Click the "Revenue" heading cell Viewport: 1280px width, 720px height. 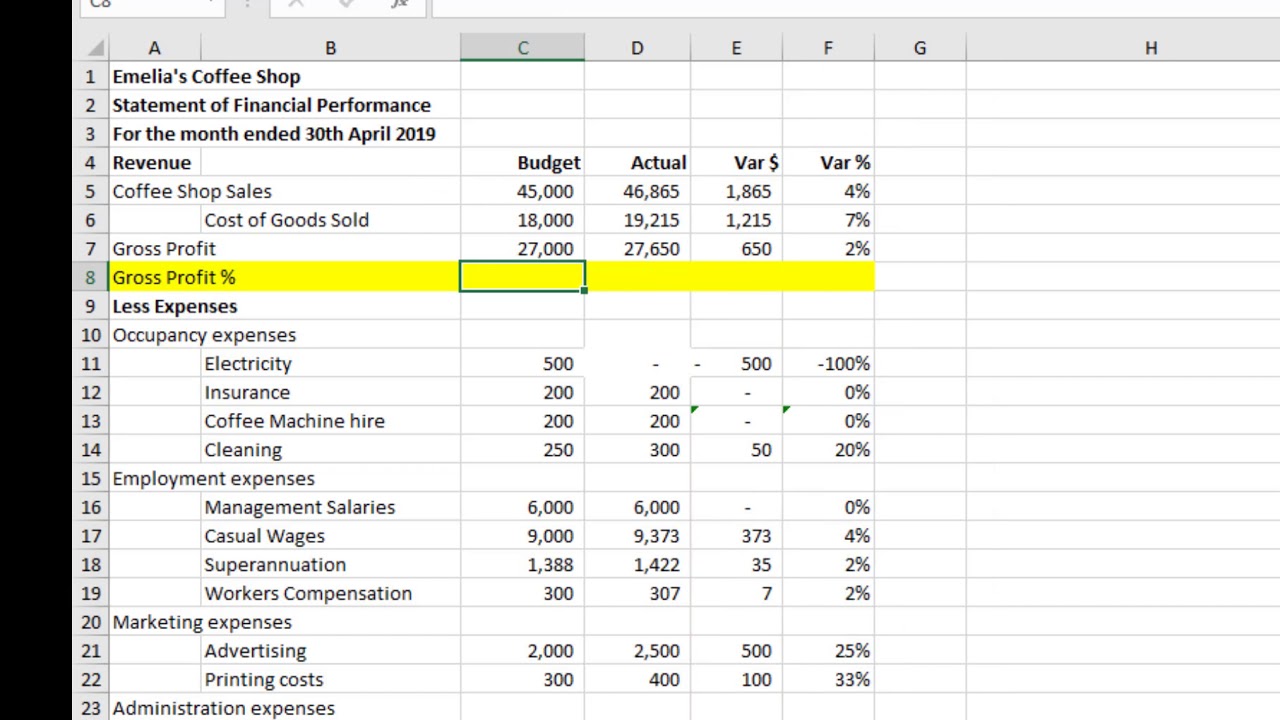point(154,162)
